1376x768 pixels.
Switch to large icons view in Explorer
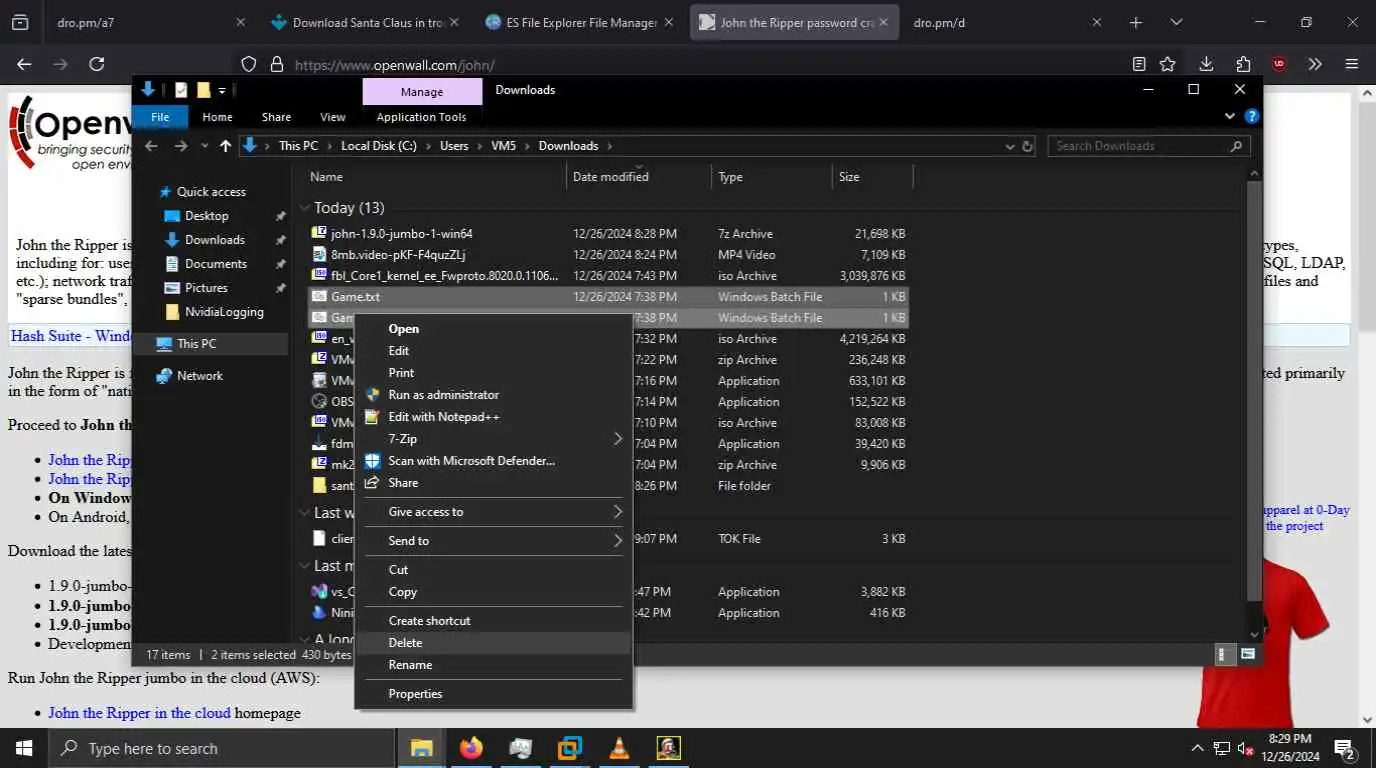coord(1248,654)
